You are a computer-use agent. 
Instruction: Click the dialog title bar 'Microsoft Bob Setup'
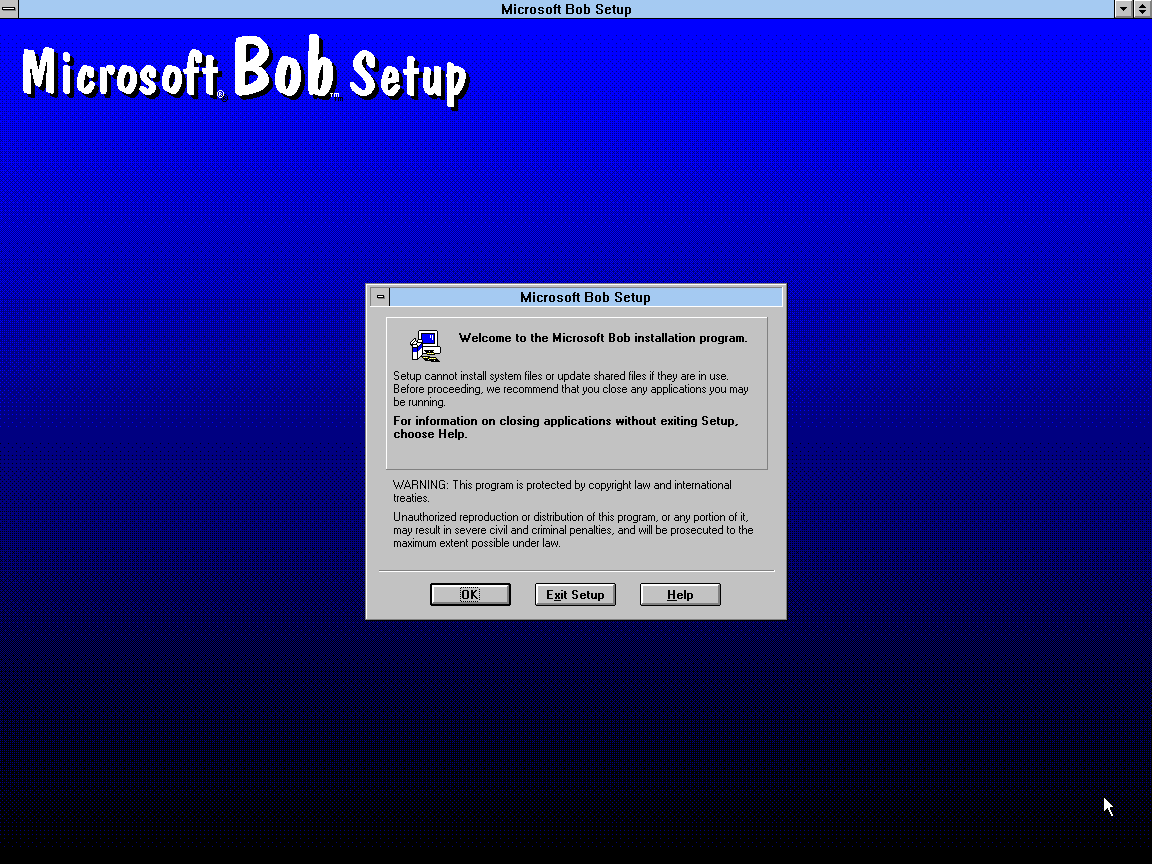(x=586, y=297)
